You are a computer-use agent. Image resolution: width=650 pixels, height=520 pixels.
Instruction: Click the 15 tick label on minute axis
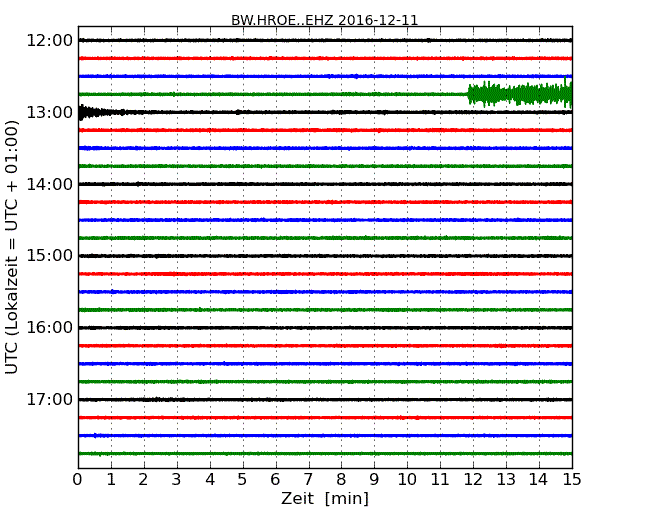pos(572,480)
